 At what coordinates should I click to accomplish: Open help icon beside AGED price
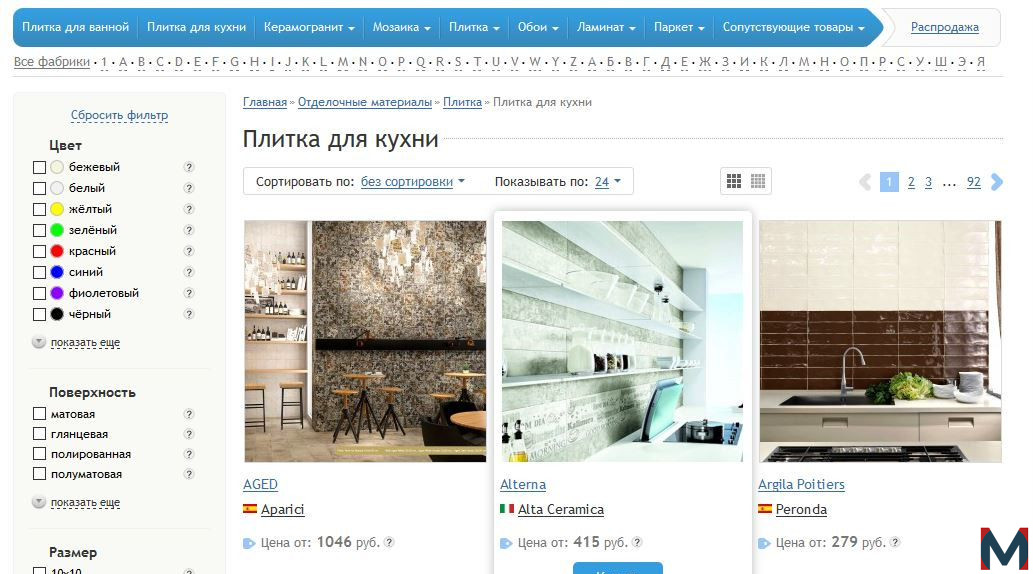[x=389, y=542]
